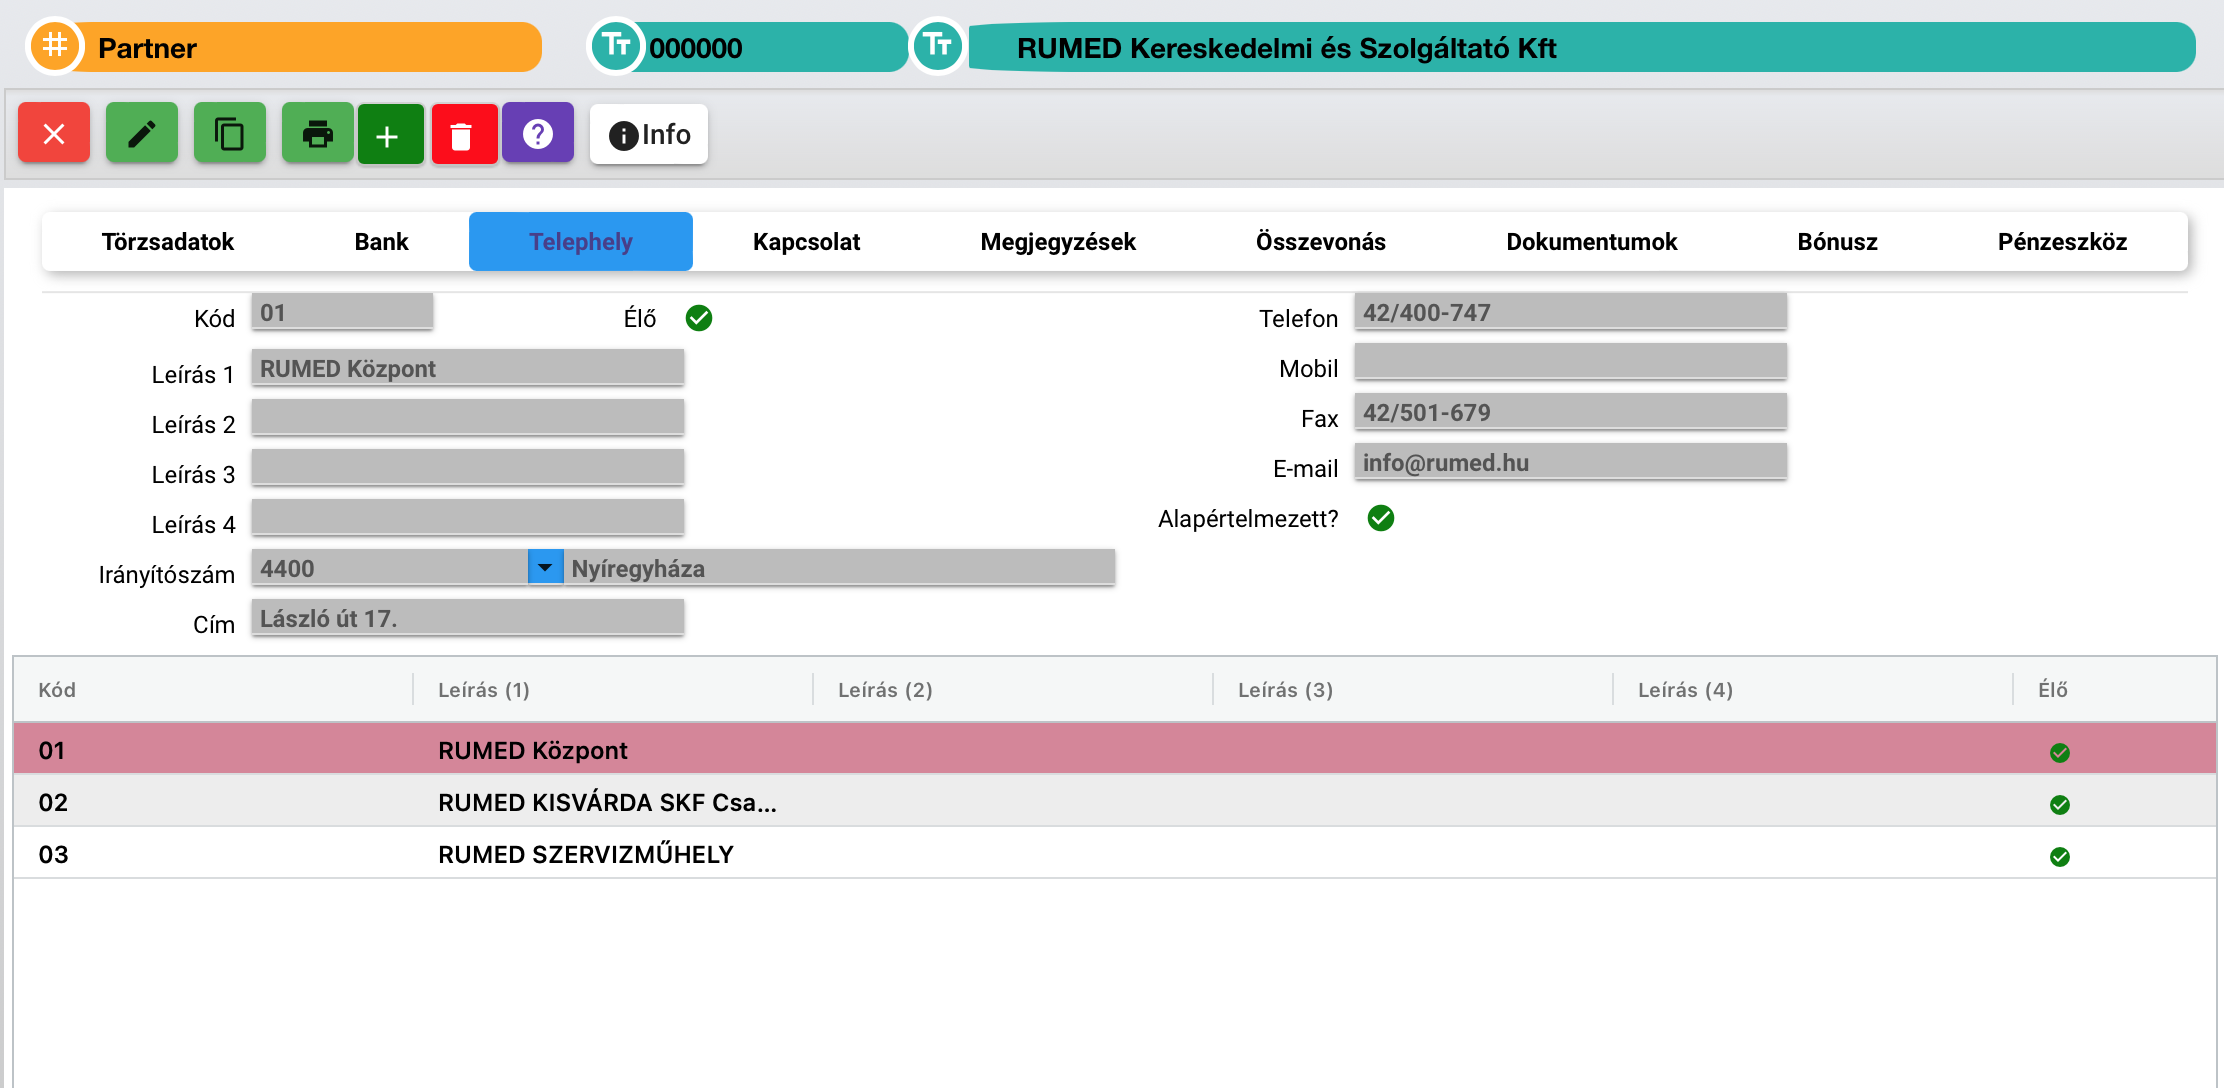2224x1088 pixels.
Task: Switch to the Törzsadatok tab
Action: (168, 242)
